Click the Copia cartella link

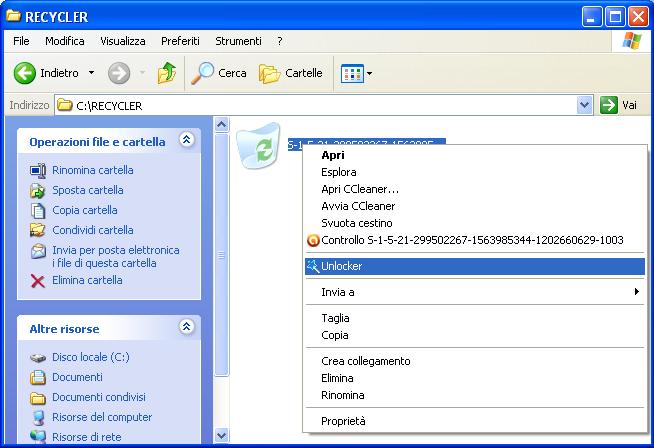point(85,210)
